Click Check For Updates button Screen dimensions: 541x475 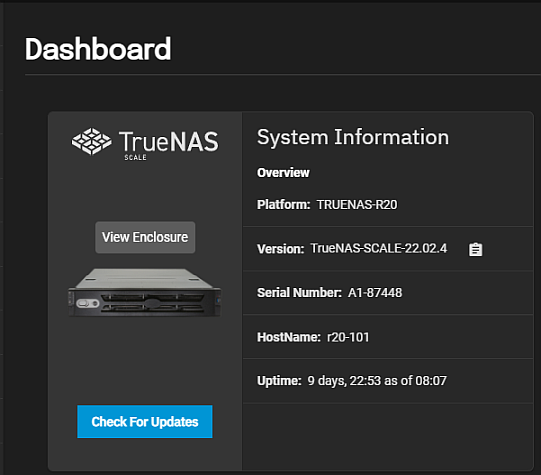point(145,422)
